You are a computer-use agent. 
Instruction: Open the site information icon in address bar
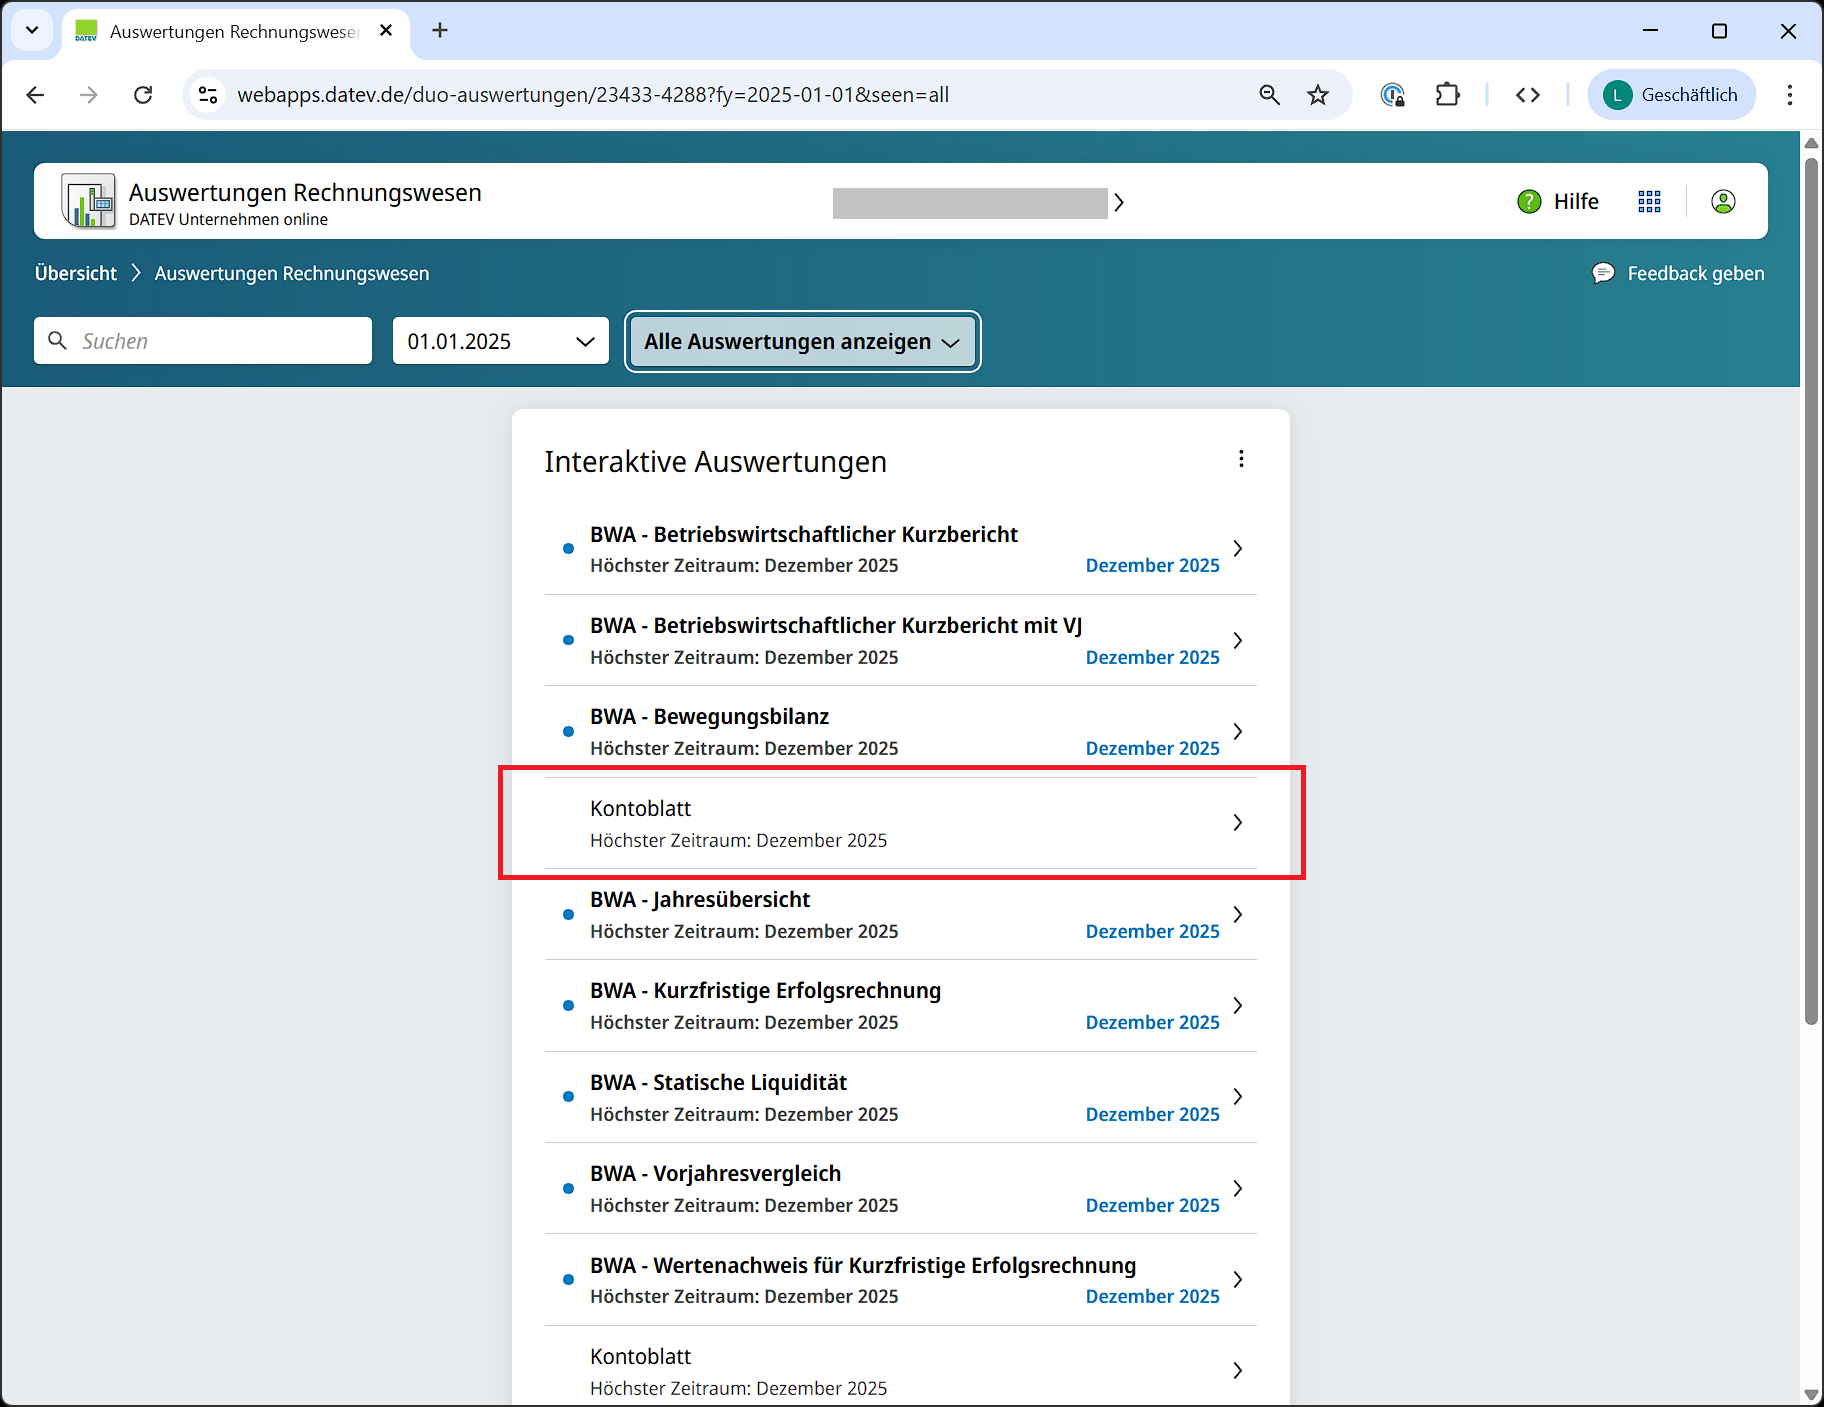(x=208, y=94)
